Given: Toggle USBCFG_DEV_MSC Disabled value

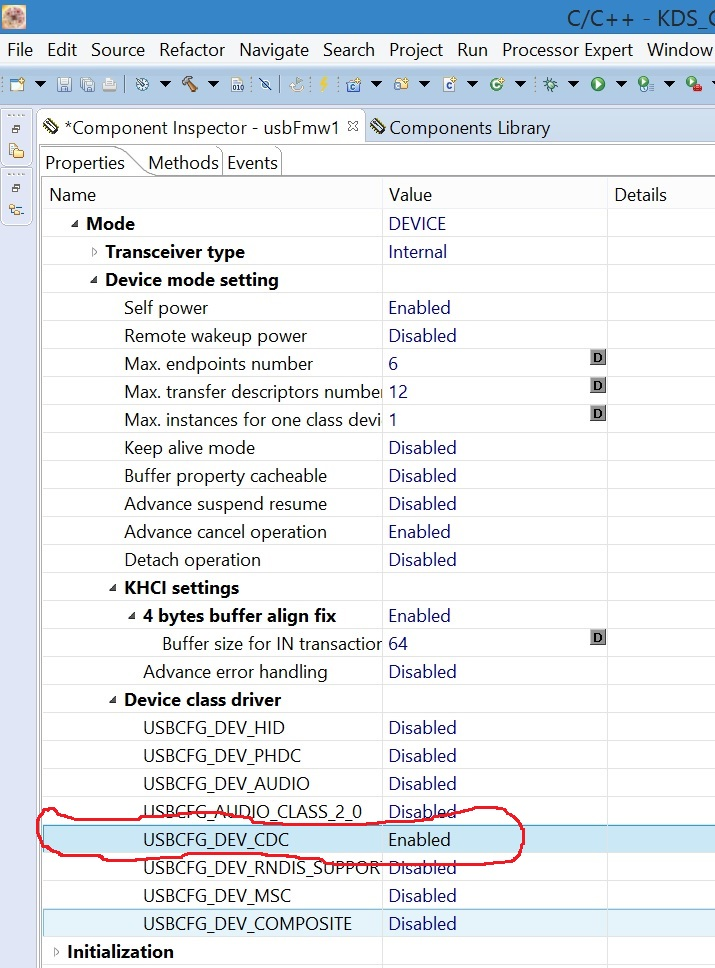Looking at the screenshot, I should (x=422, y=895).
